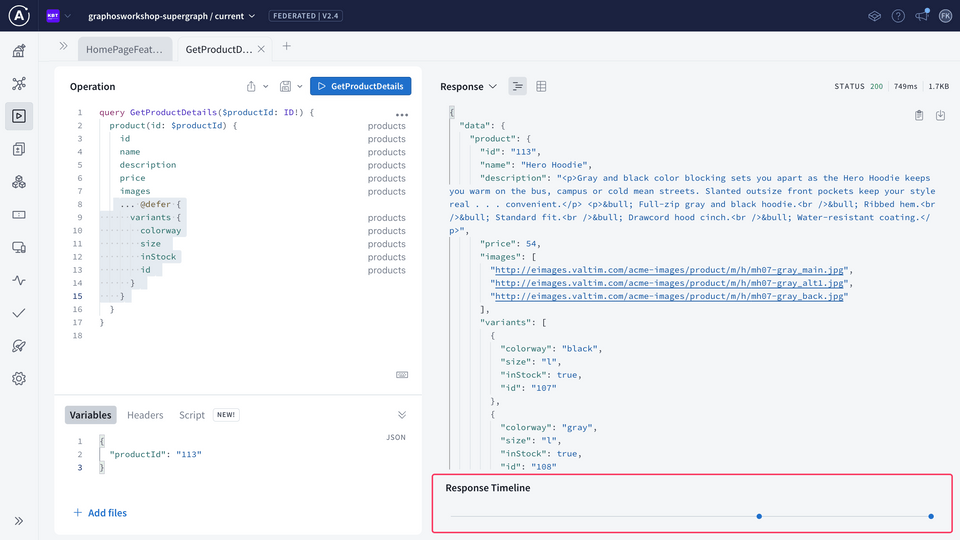Screen dimensions: 960x540
Task: Open the graph variant selector dropdown
Action: (171, 16)
